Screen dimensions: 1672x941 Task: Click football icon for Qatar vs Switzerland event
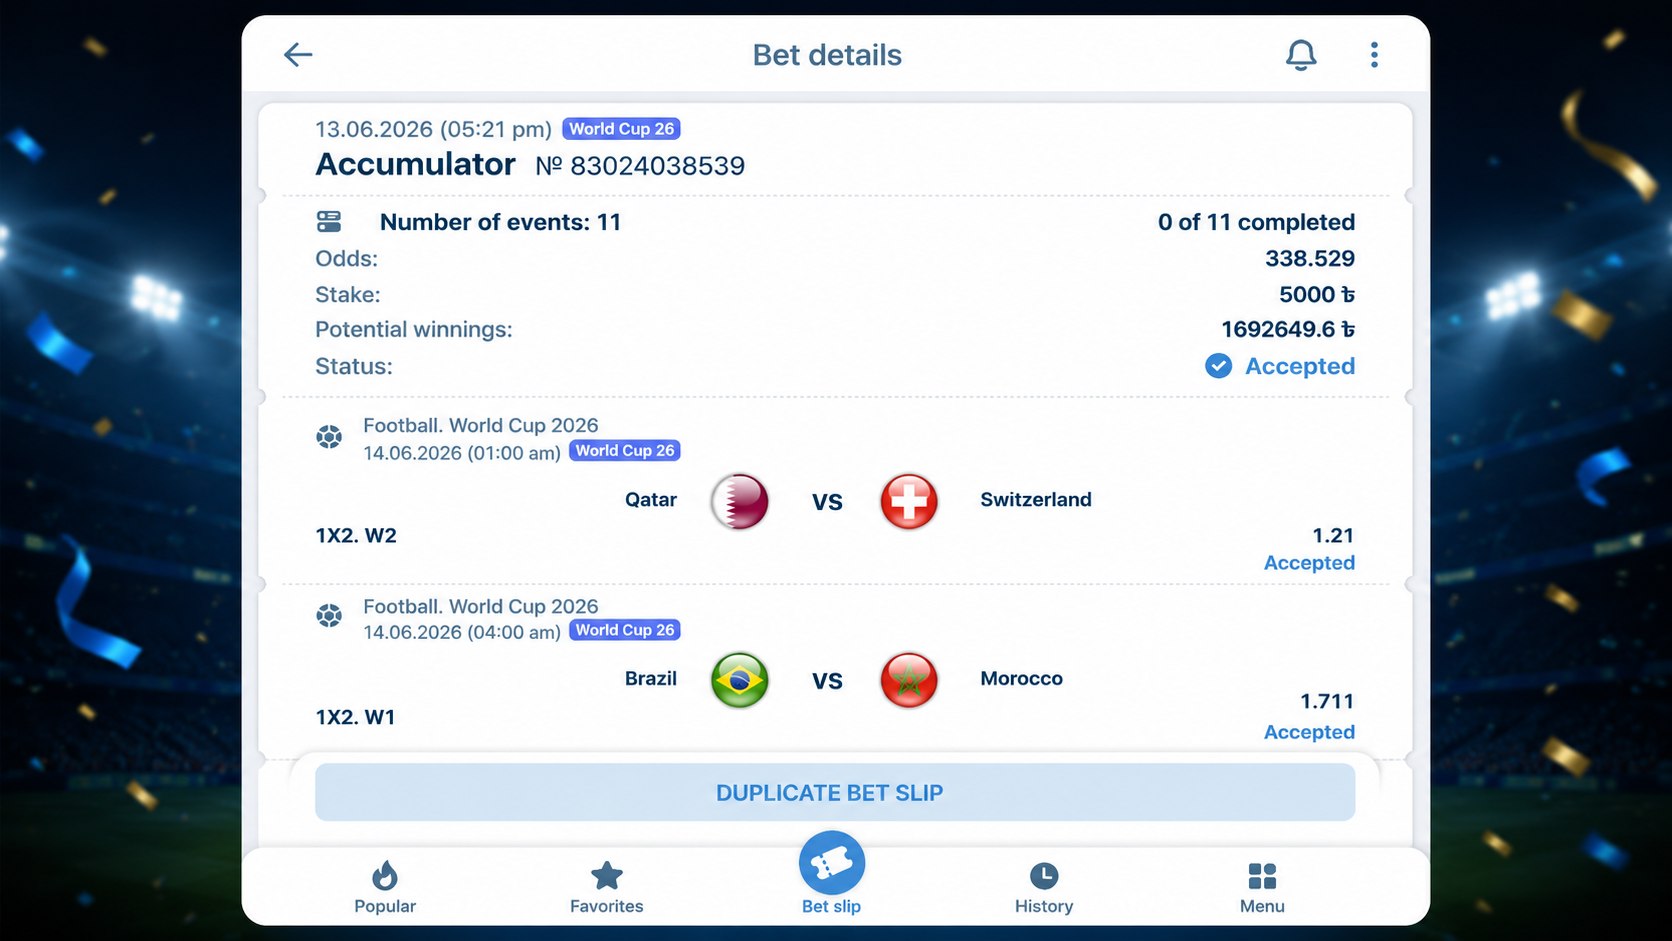[329, 437]
